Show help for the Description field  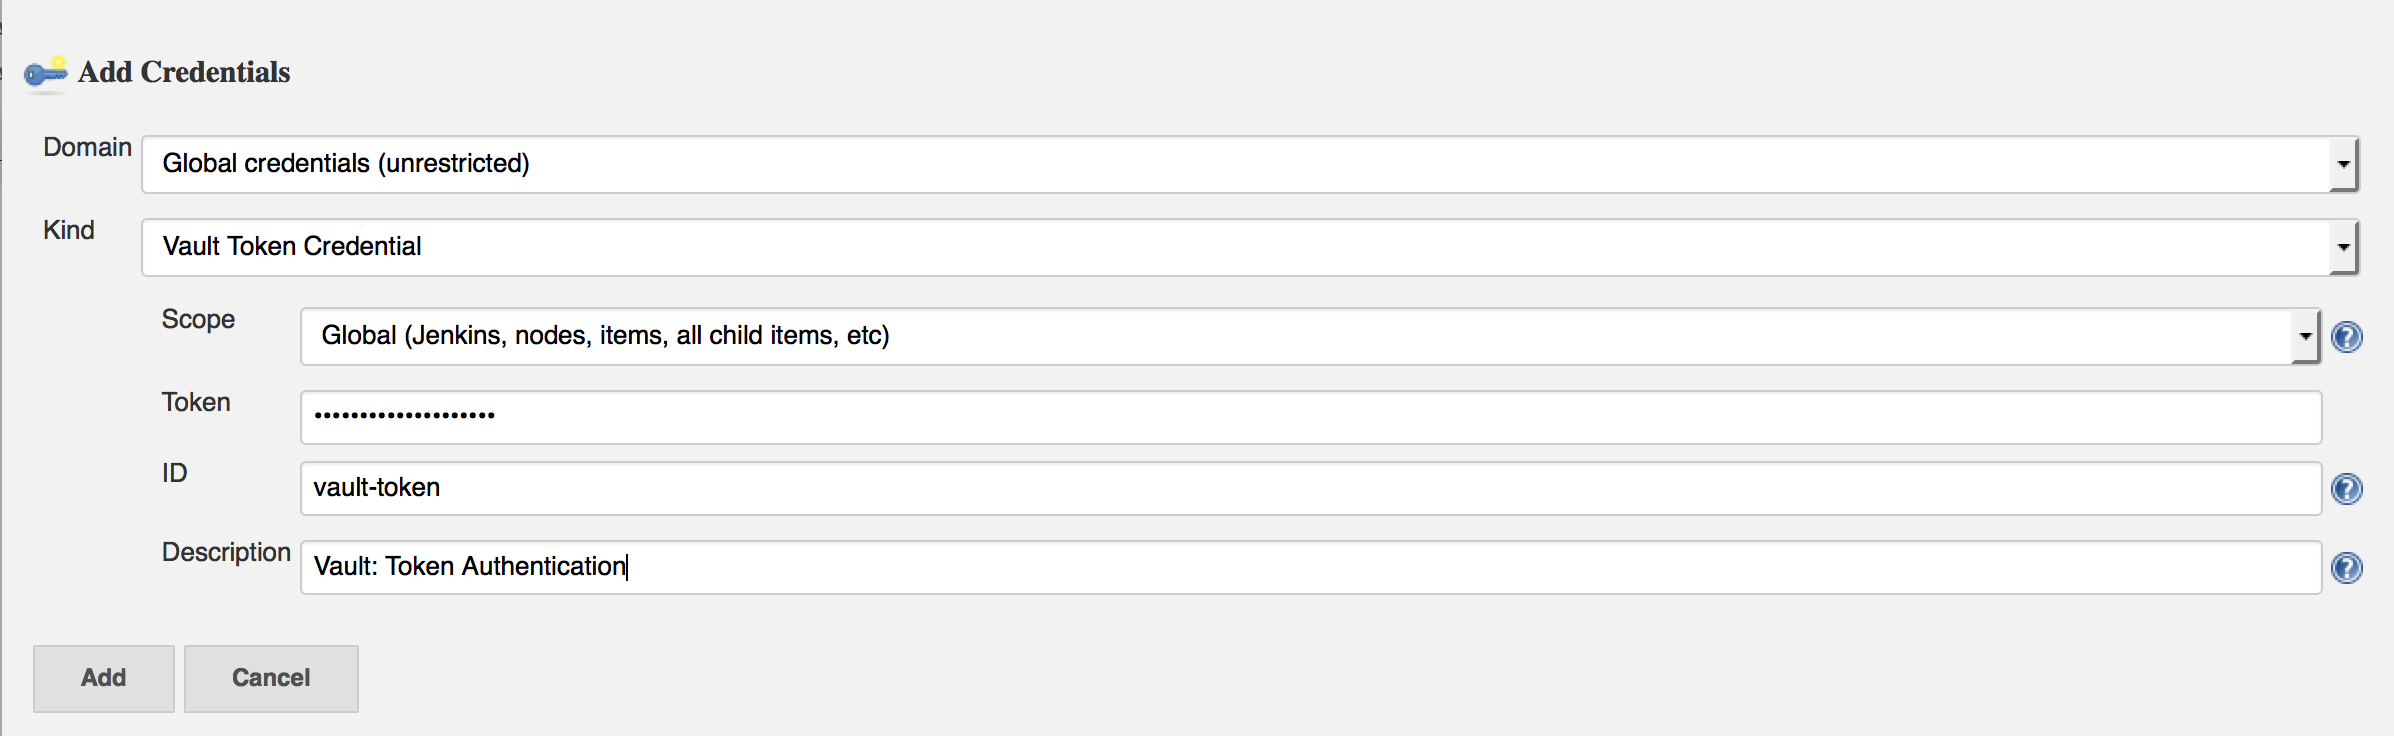[x=2346, y=568]
